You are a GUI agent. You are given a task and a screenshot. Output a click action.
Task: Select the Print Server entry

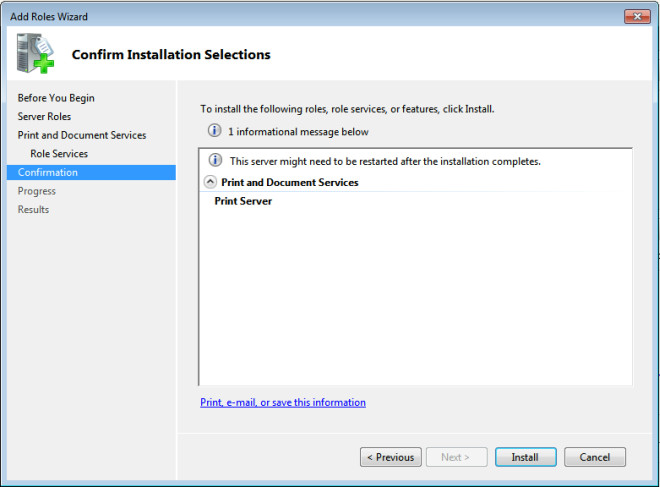point(243,201)
